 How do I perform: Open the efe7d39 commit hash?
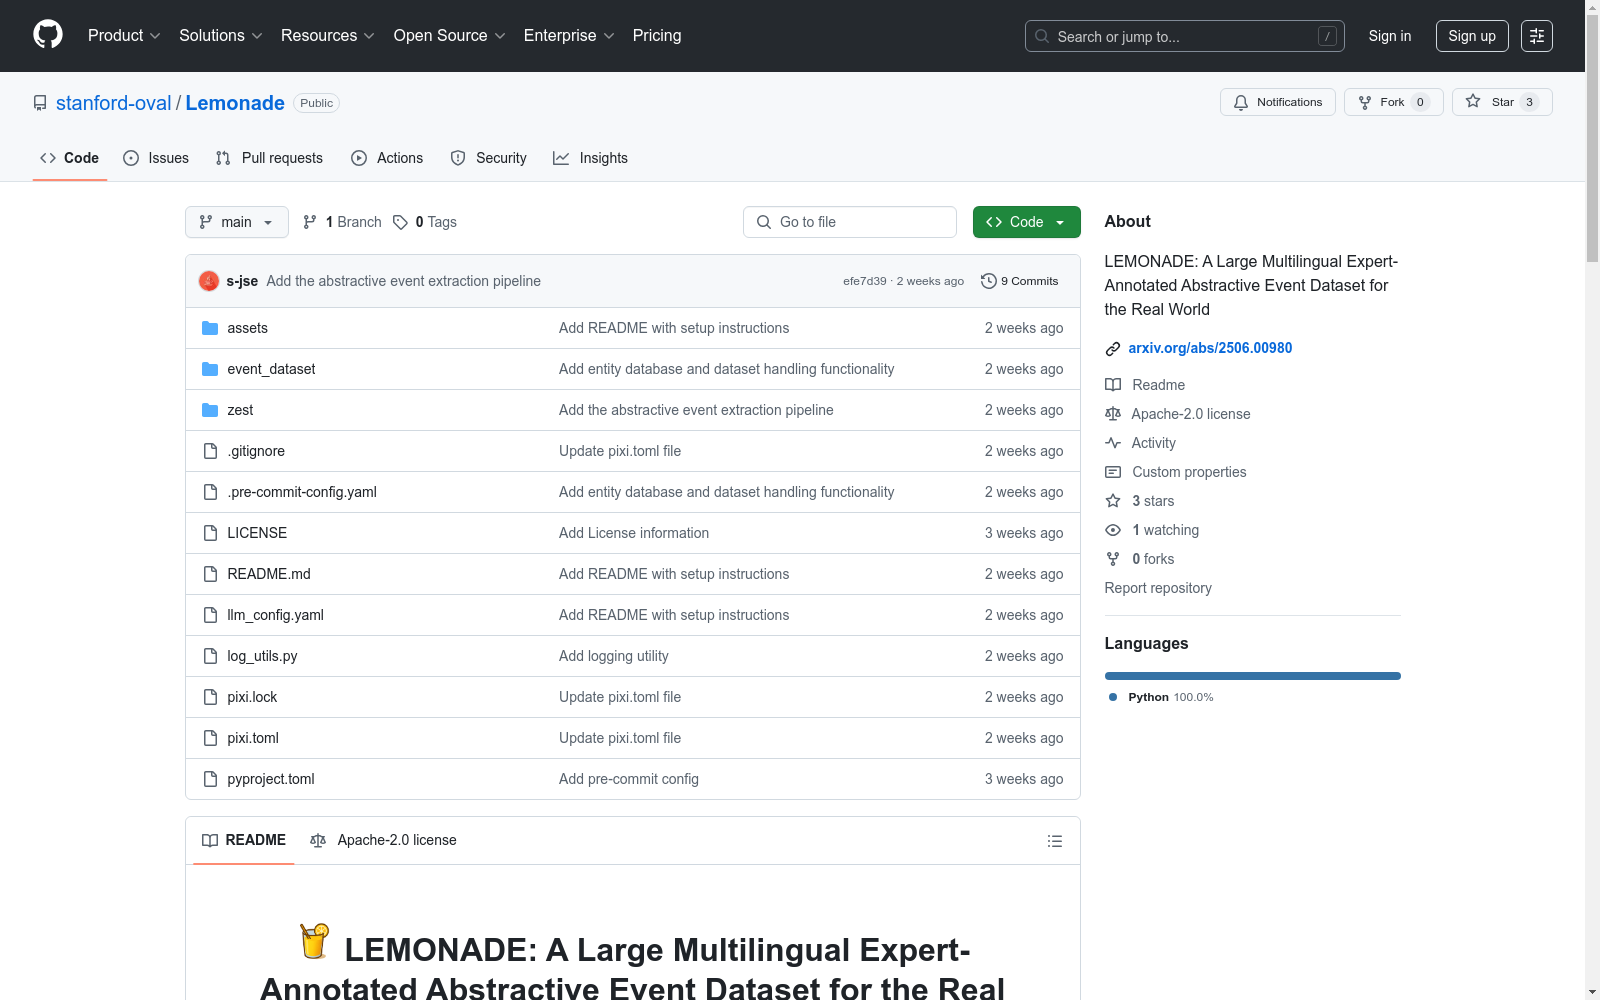[865, 281]
